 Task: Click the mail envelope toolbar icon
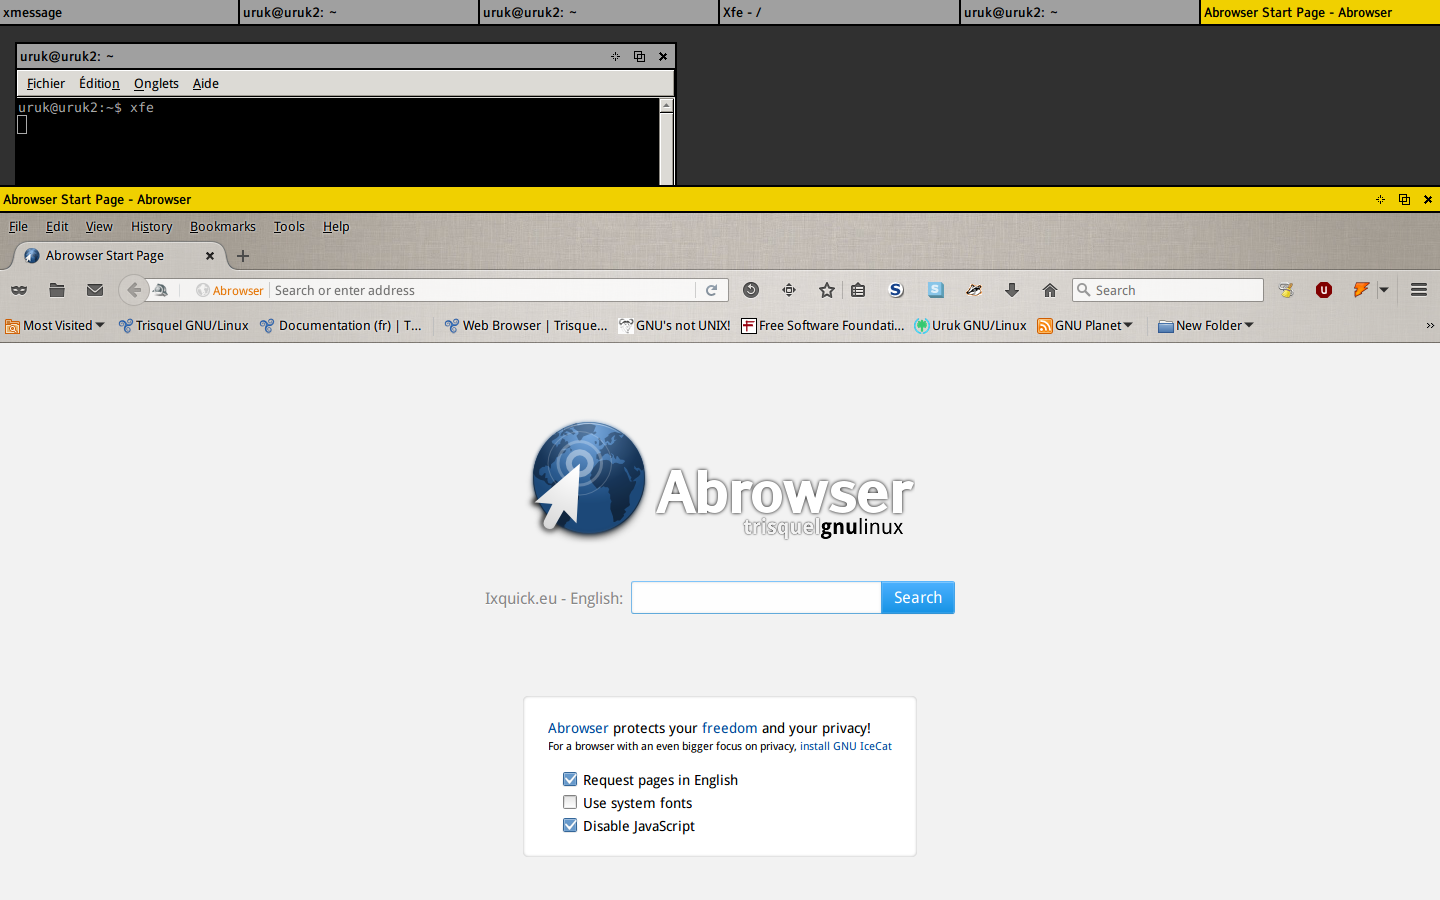coord(95,290)
